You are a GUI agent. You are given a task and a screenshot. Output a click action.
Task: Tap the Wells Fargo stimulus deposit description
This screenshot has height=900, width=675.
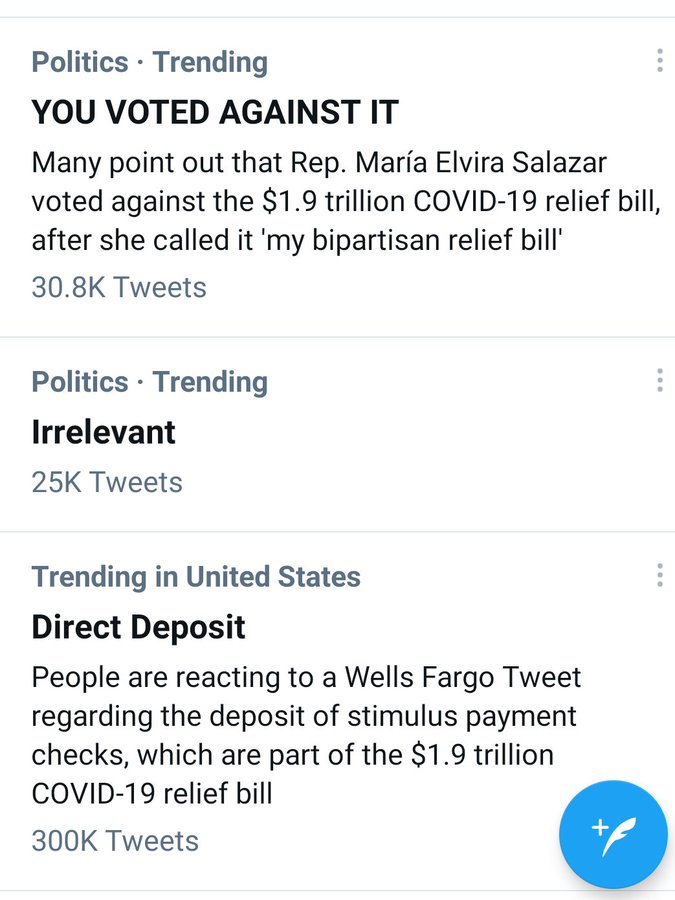tap(306, 736)
